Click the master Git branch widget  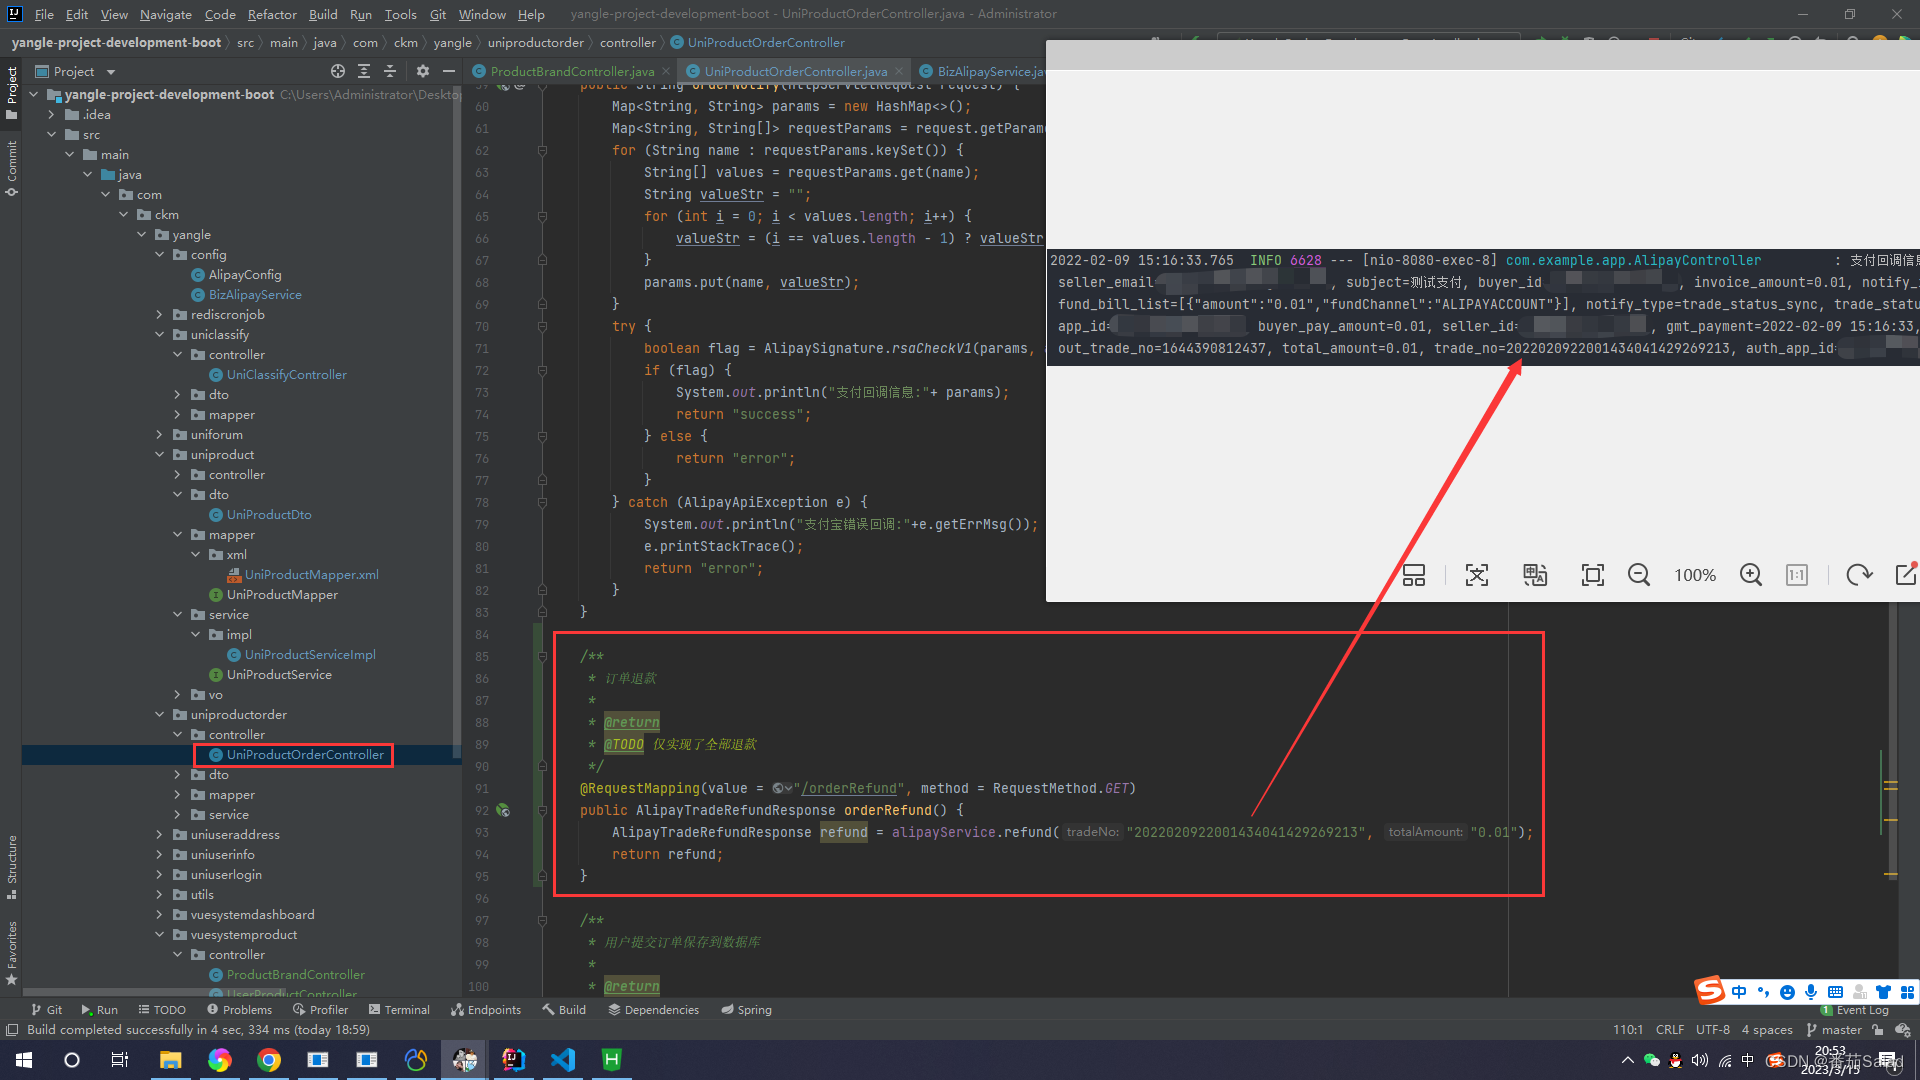click(x=1834, y=1030)
